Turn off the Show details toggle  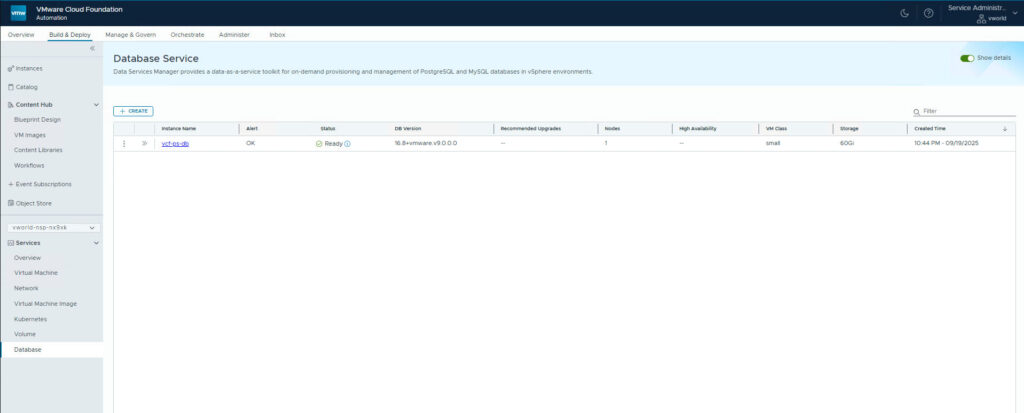point(967,59)
